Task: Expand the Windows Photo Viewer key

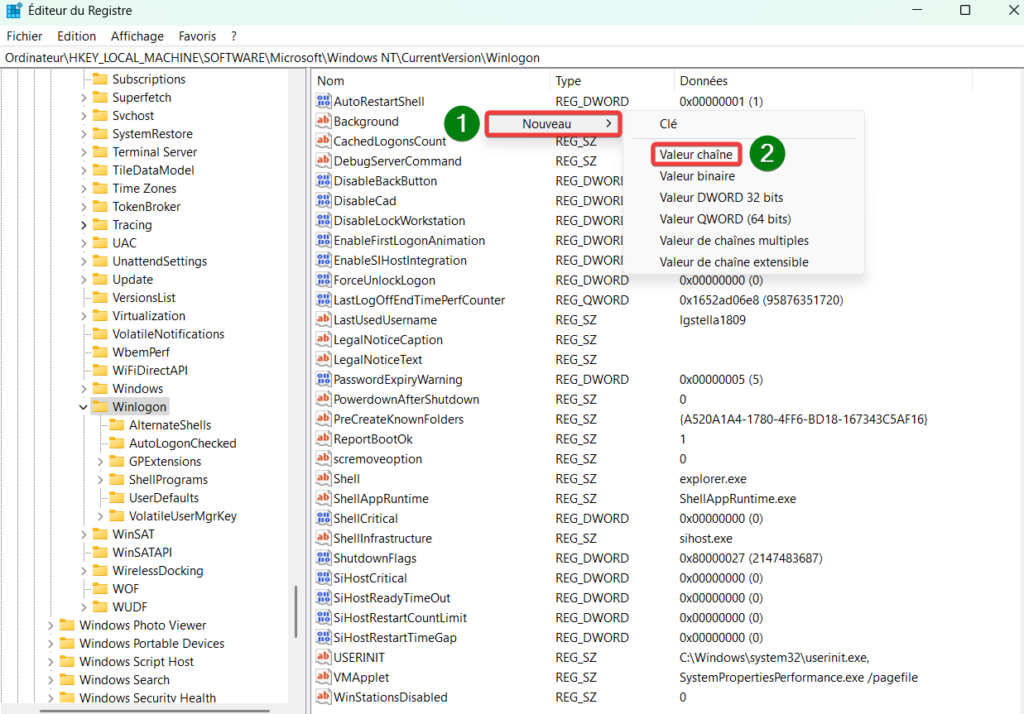Action: (50, 625)
